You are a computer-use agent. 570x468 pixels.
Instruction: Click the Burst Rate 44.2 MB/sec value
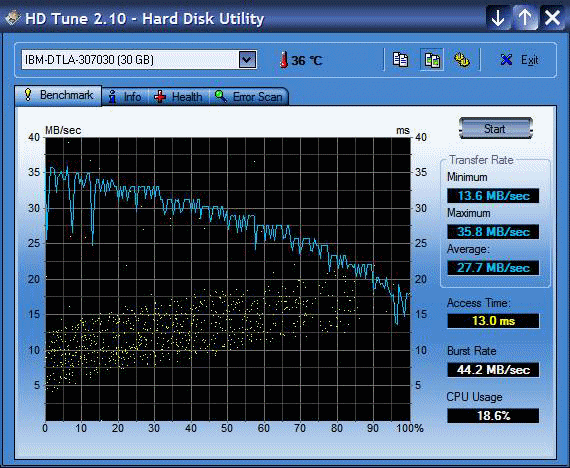[493, 369]
